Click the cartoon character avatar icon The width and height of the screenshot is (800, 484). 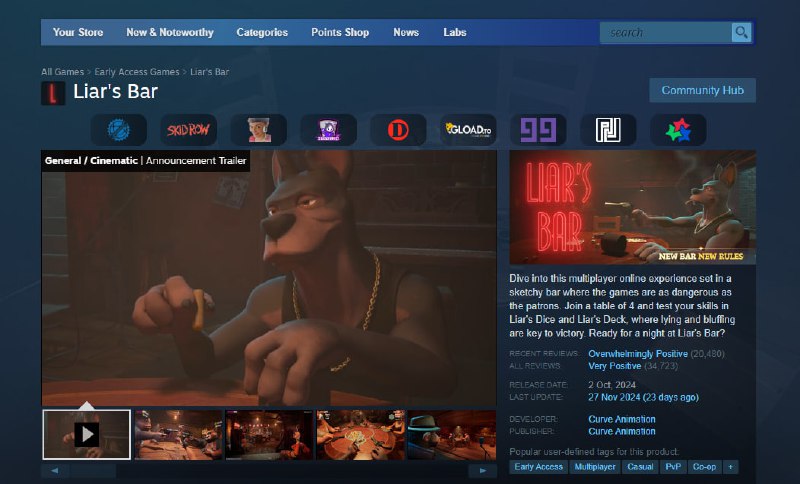tap(258, 130)
